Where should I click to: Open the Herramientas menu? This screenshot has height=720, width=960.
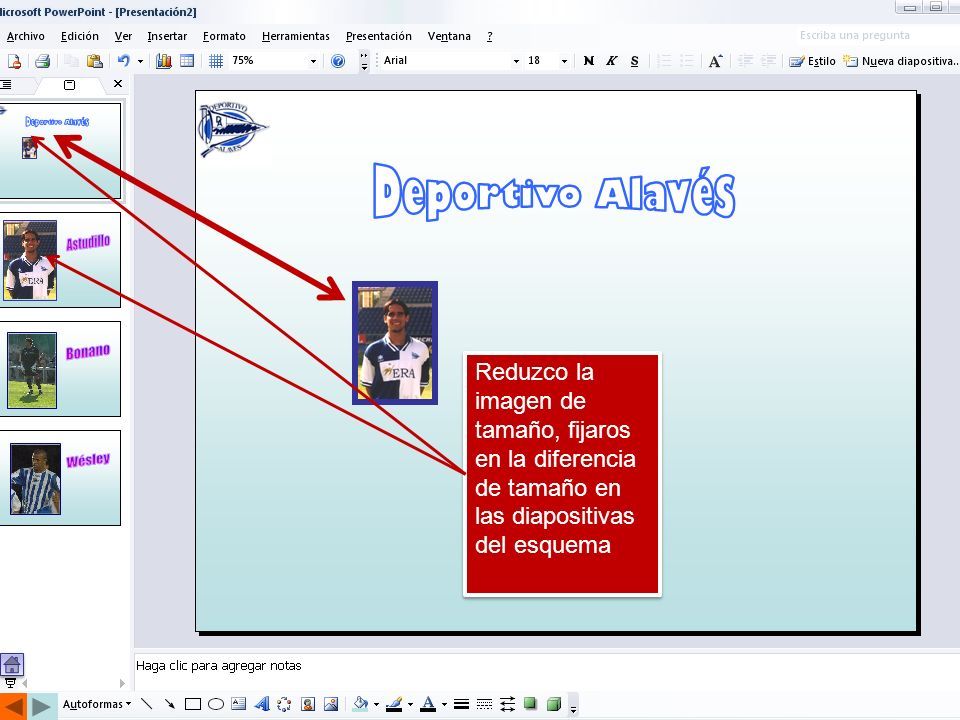[x=296, y=36]
